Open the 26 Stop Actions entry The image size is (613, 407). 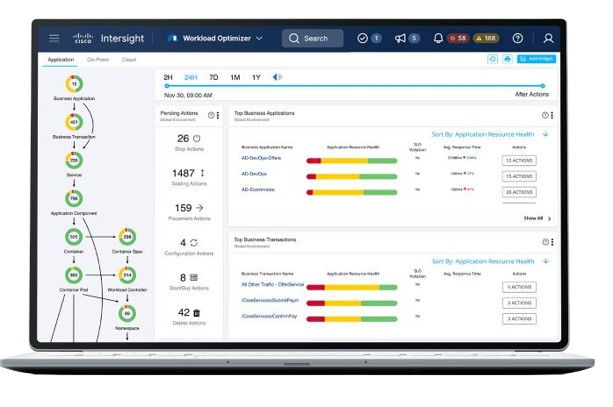click(x=189, y=142)
